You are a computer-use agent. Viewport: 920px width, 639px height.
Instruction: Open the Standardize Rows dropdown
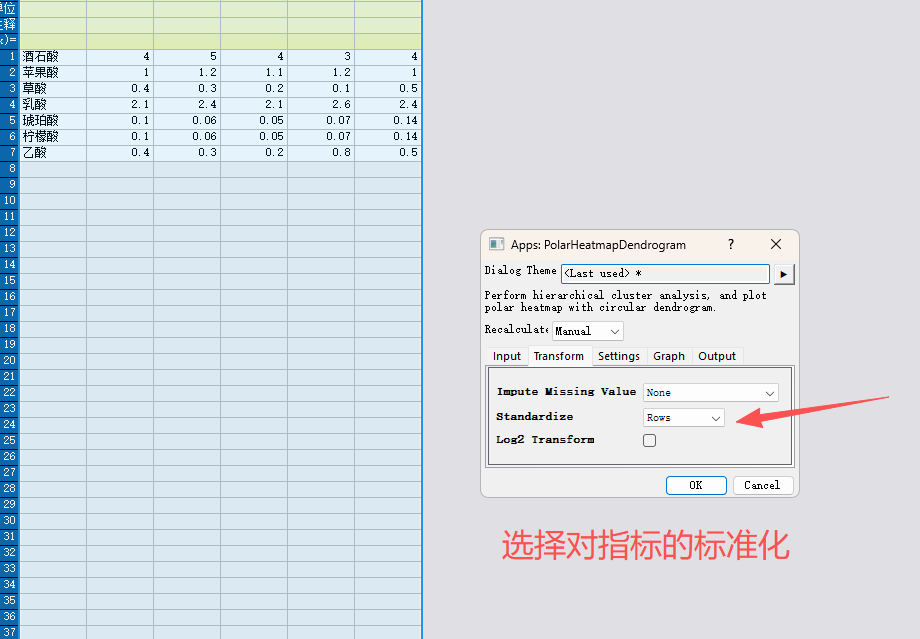(684, 418)
